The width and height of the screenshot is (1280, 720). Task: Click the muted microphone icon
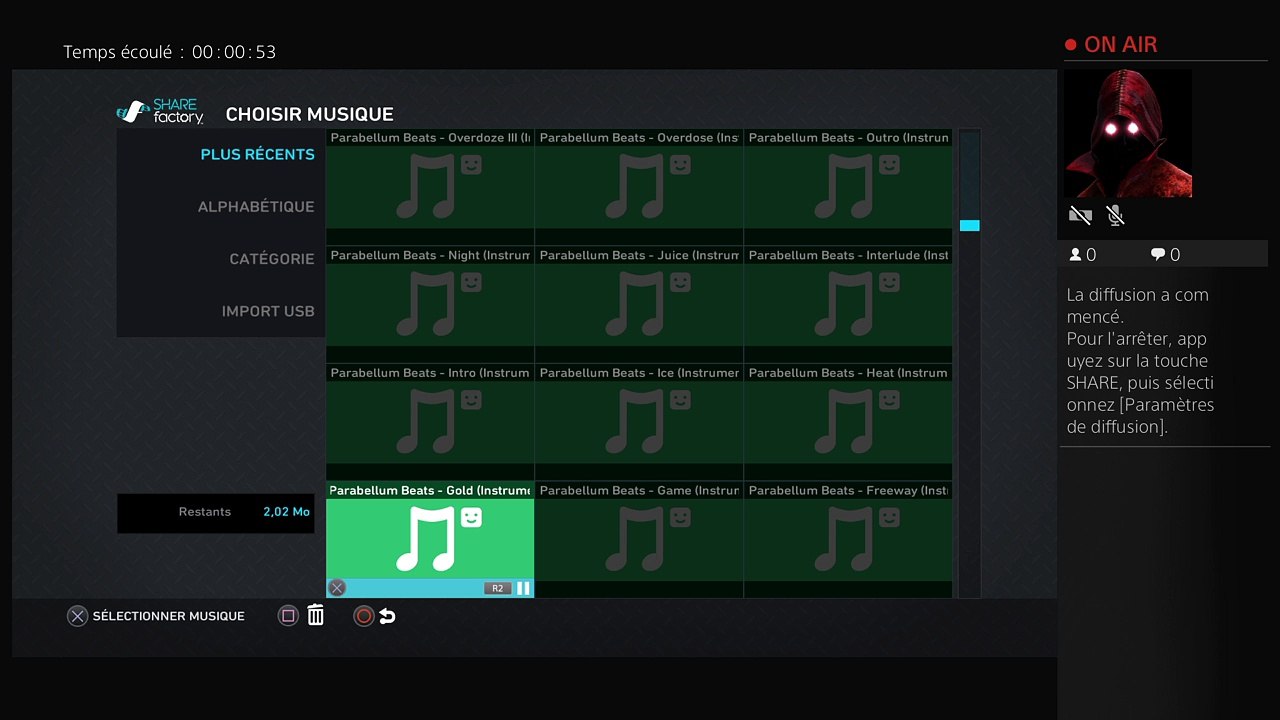tap(1116, 215)
